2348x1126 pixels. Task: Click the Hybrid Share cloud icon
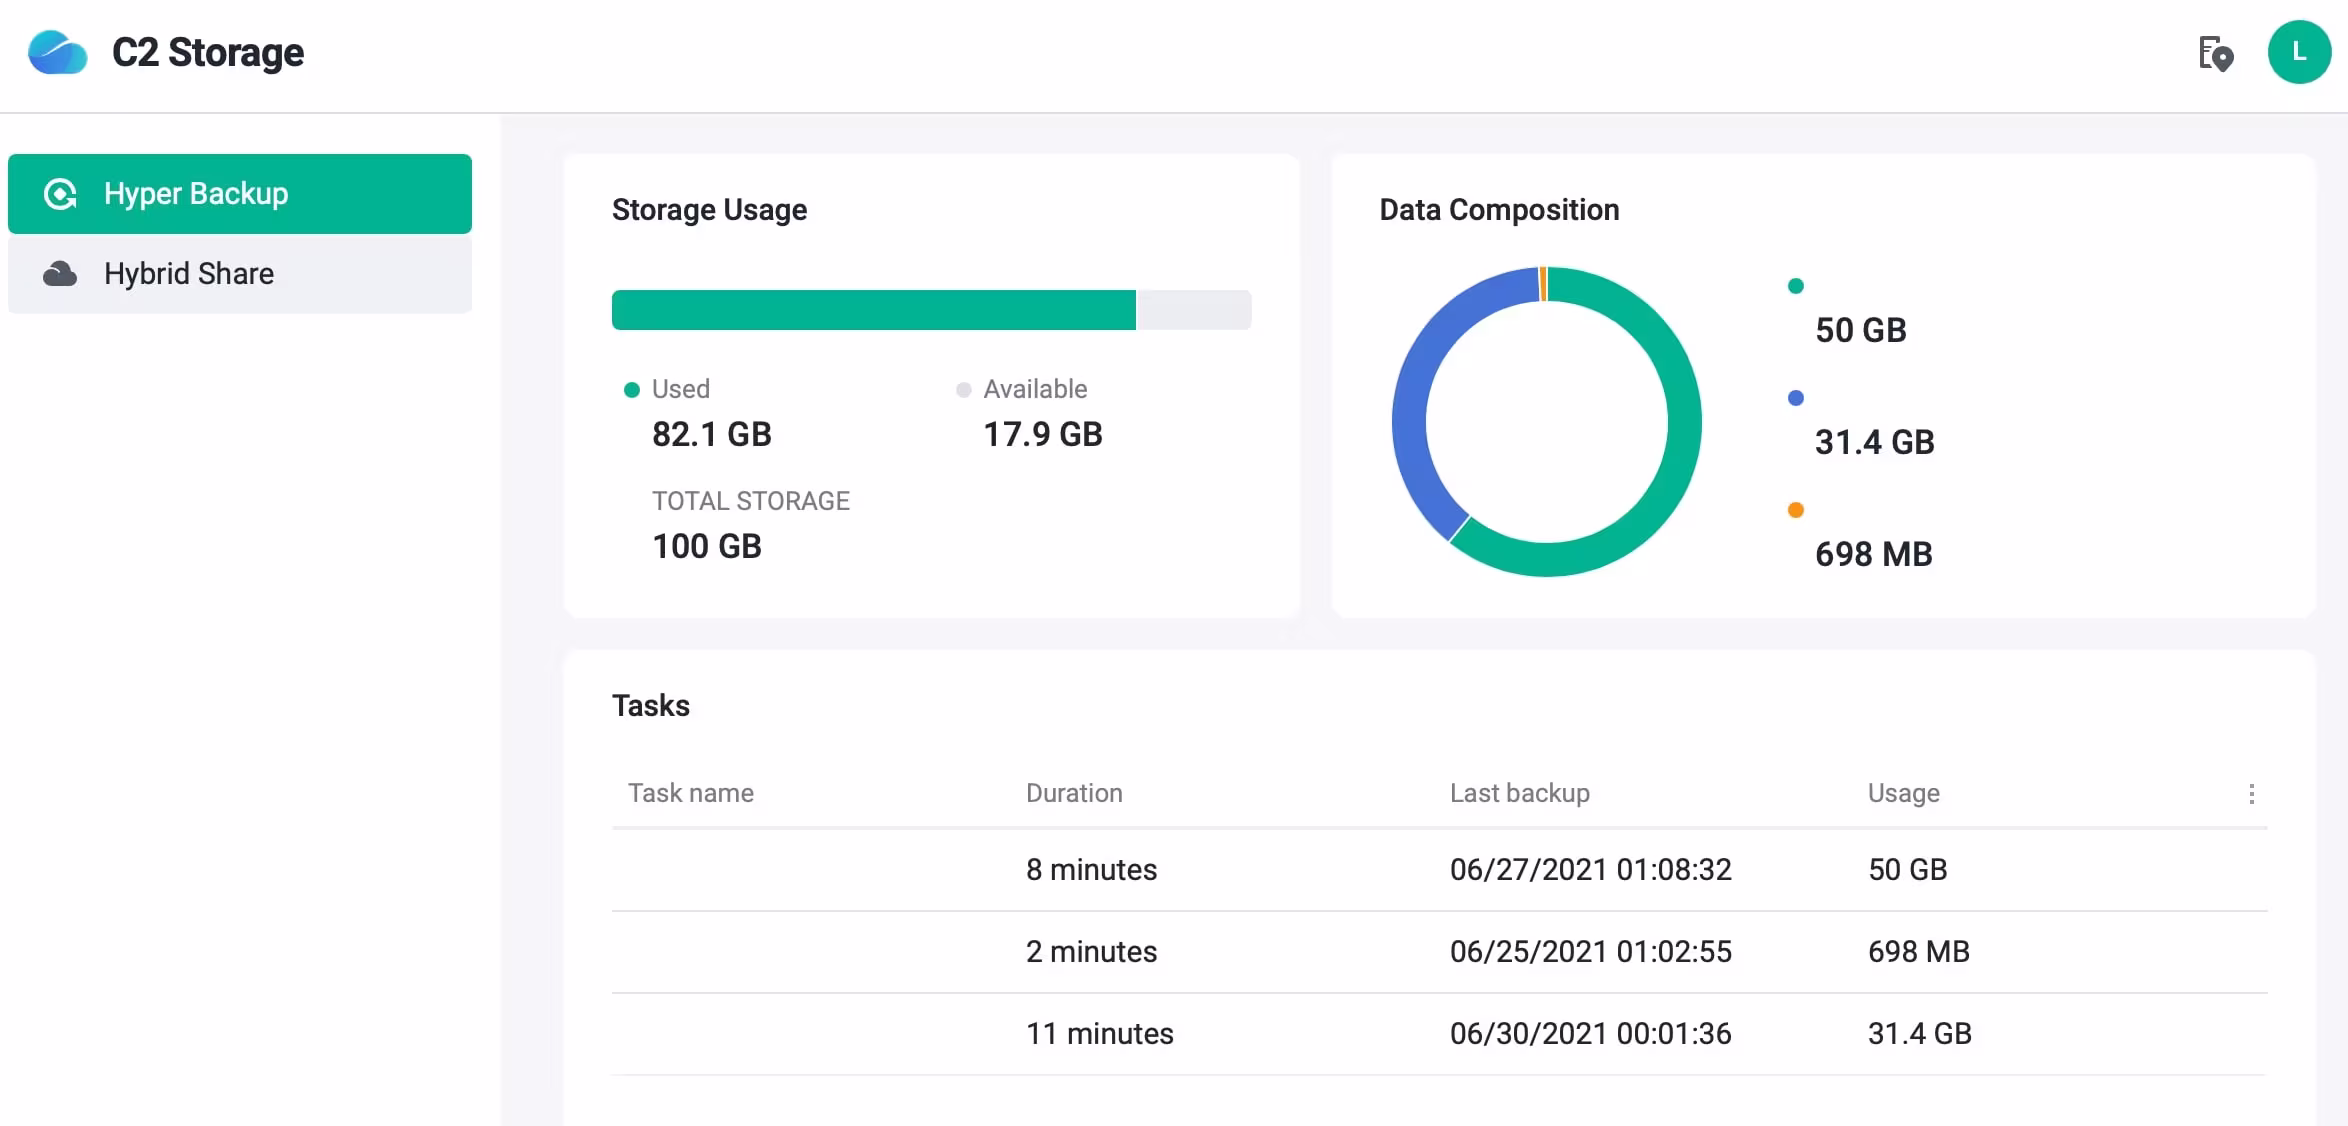point(60,274)
